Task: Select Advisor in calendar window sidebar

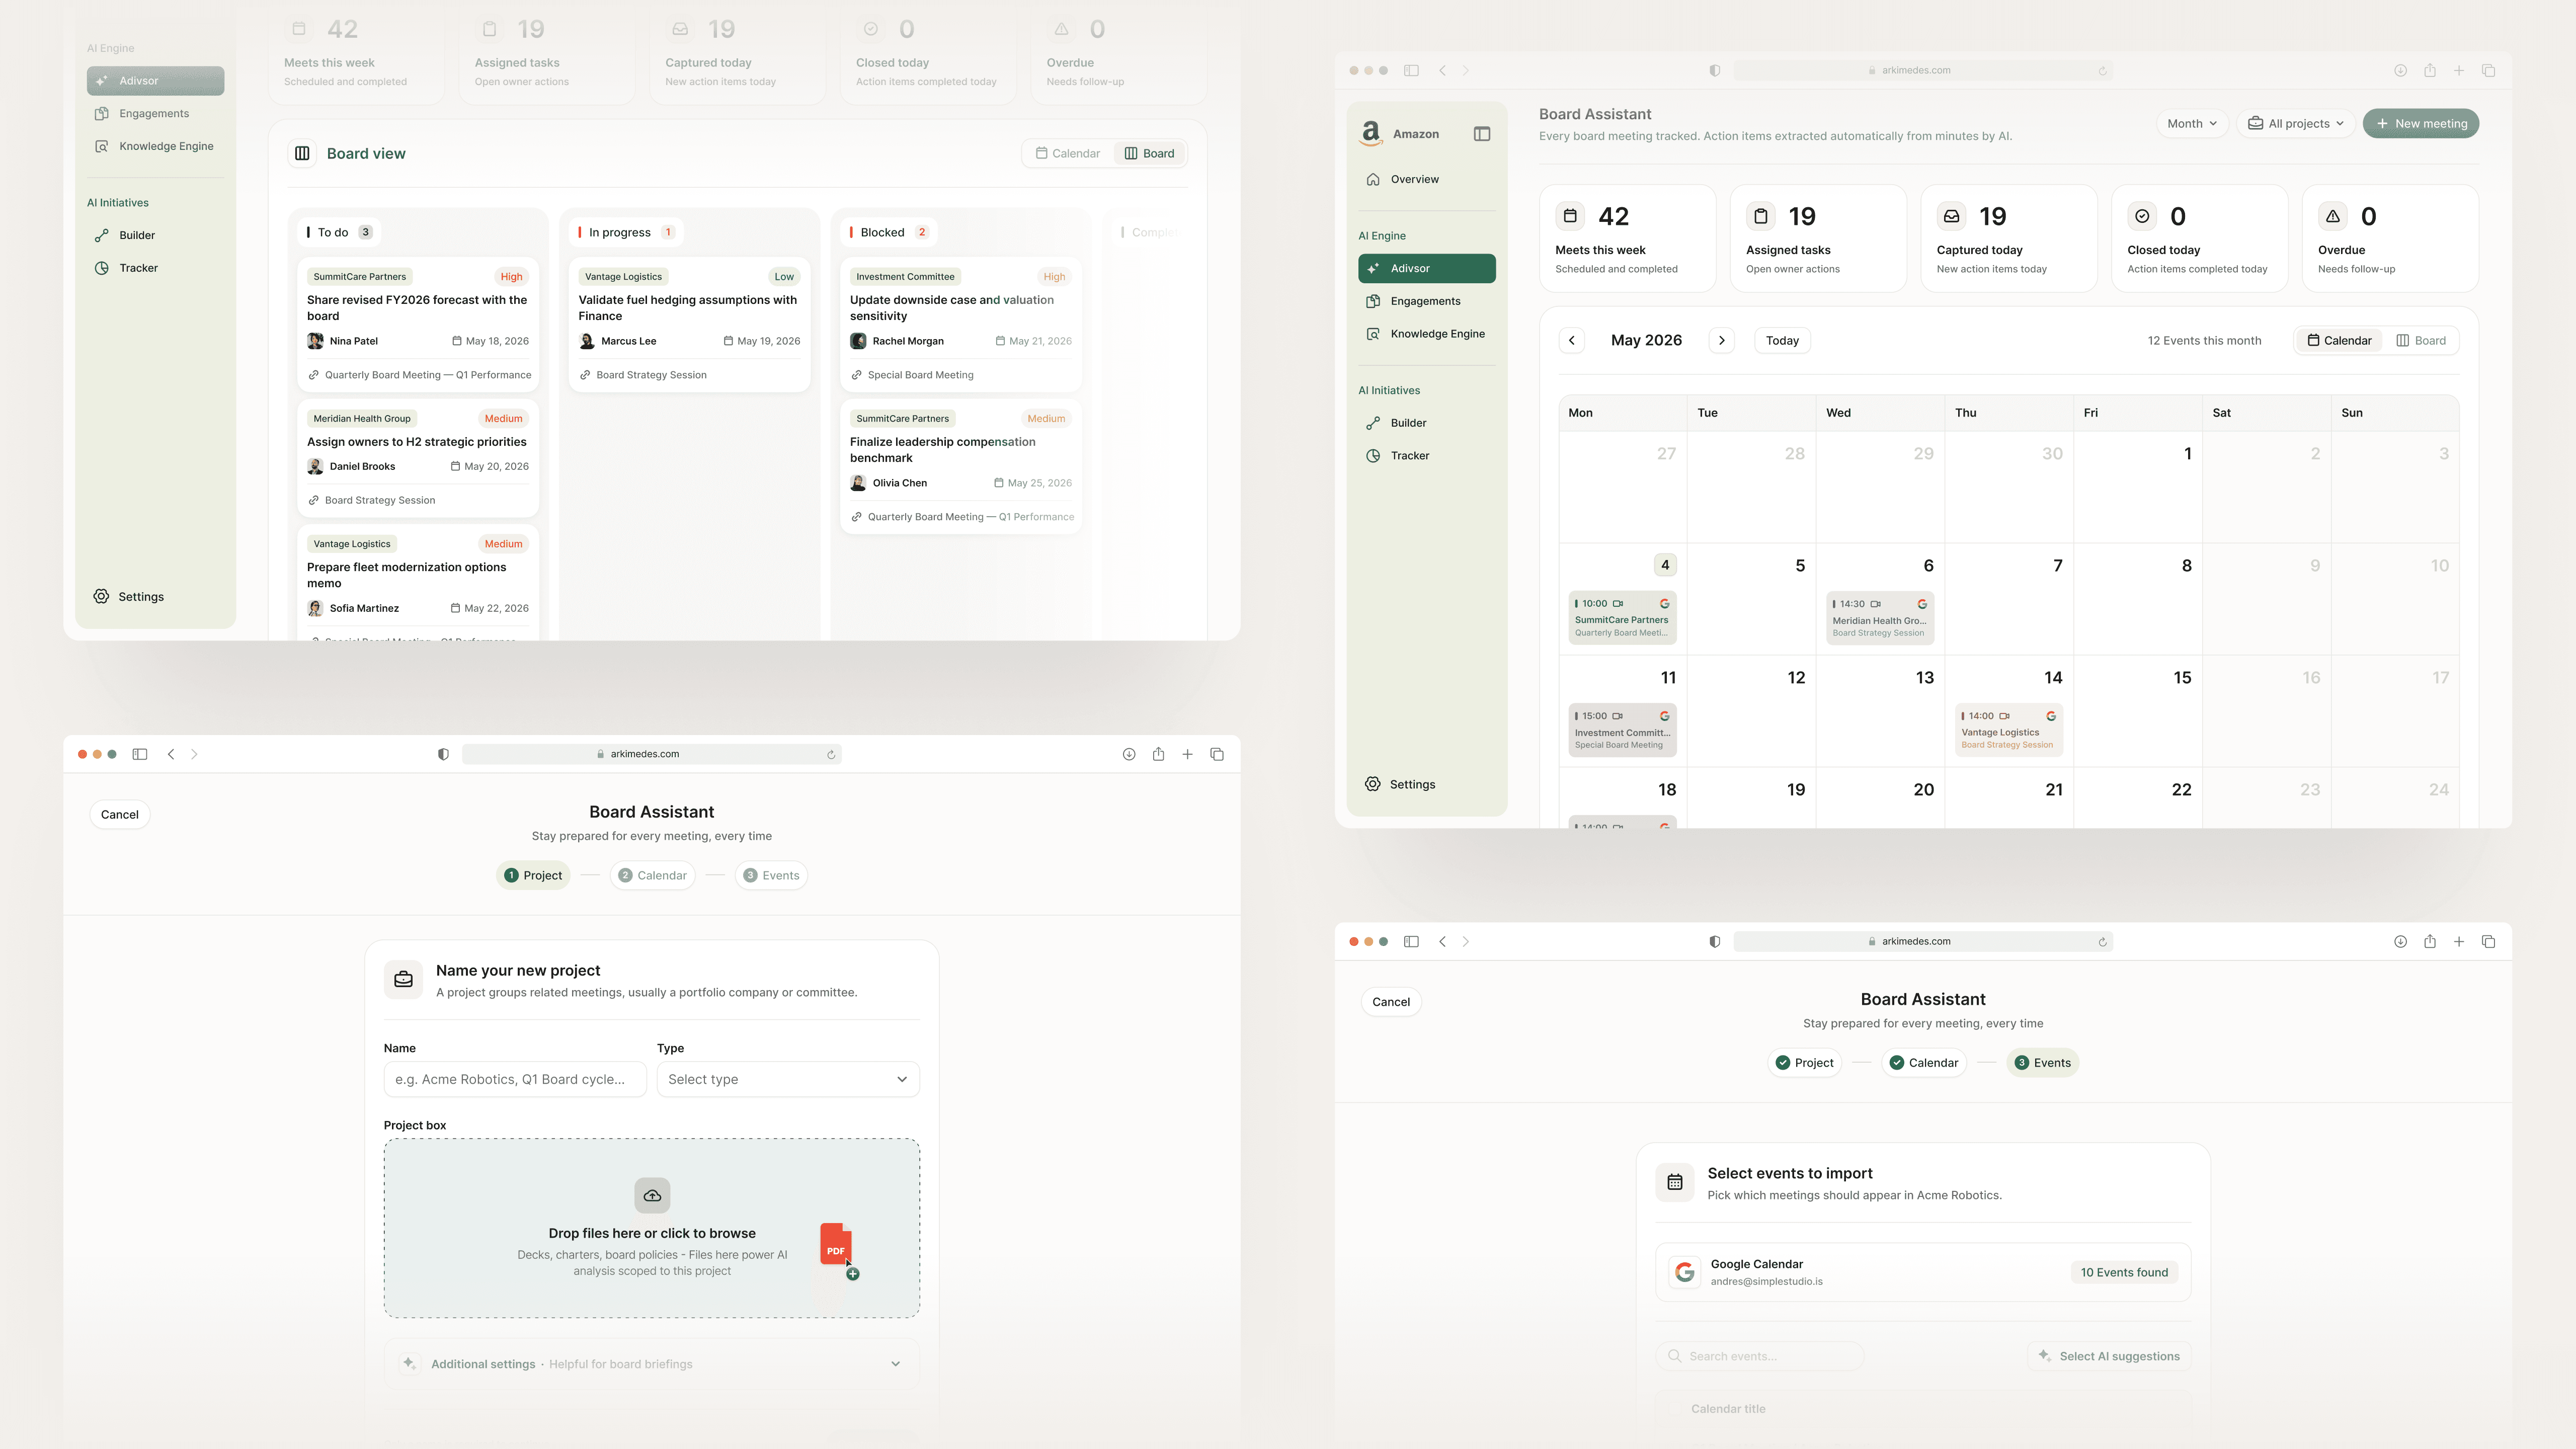Action: pyautogui.click(x=1426, y=268)
